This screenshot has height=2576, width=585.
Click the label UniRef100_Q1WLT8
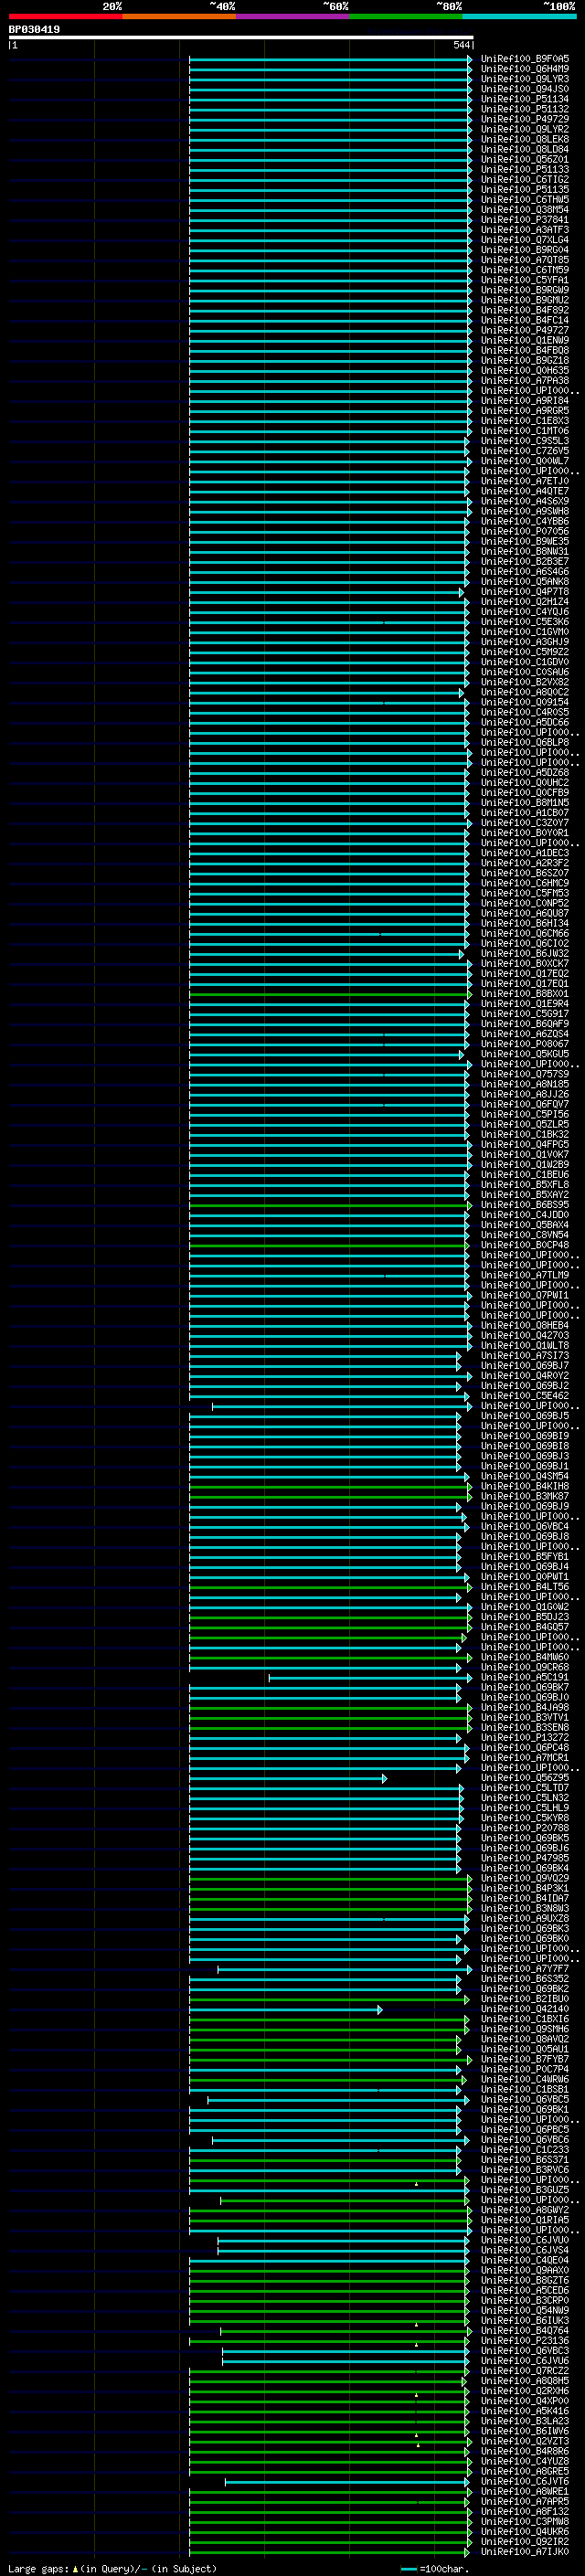(525, 1345)
